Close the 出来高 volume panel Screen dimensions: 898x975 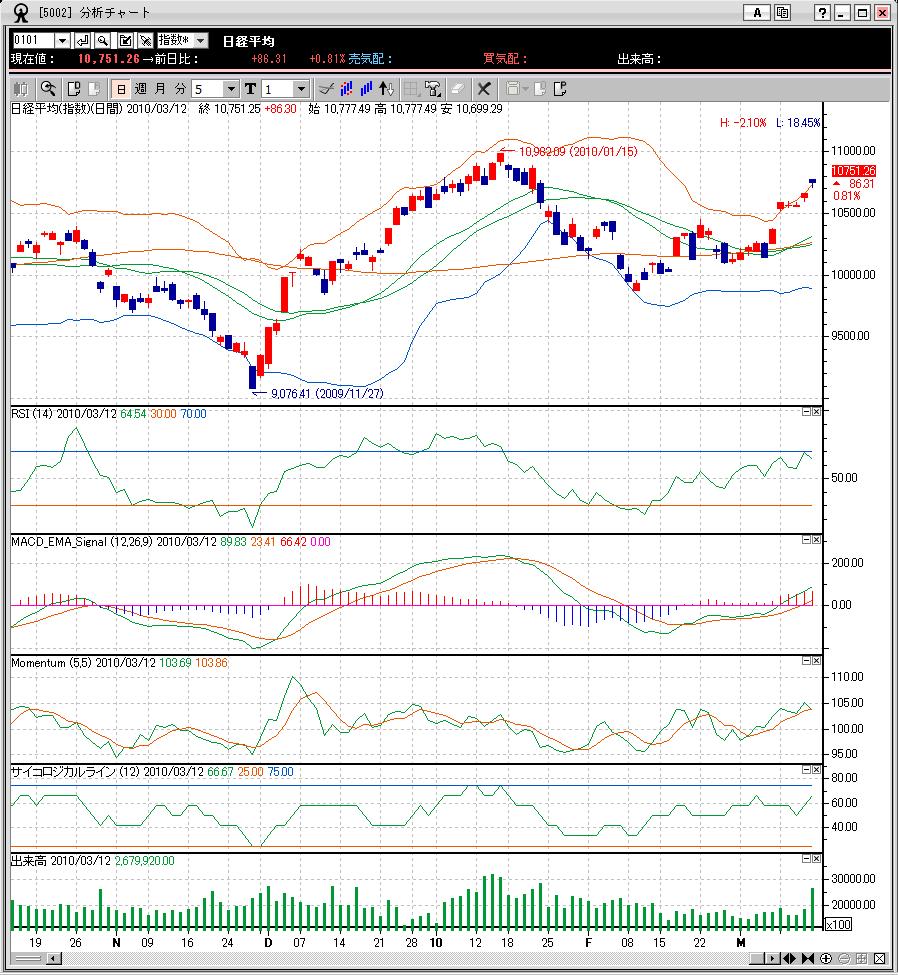tap(816, 858)
